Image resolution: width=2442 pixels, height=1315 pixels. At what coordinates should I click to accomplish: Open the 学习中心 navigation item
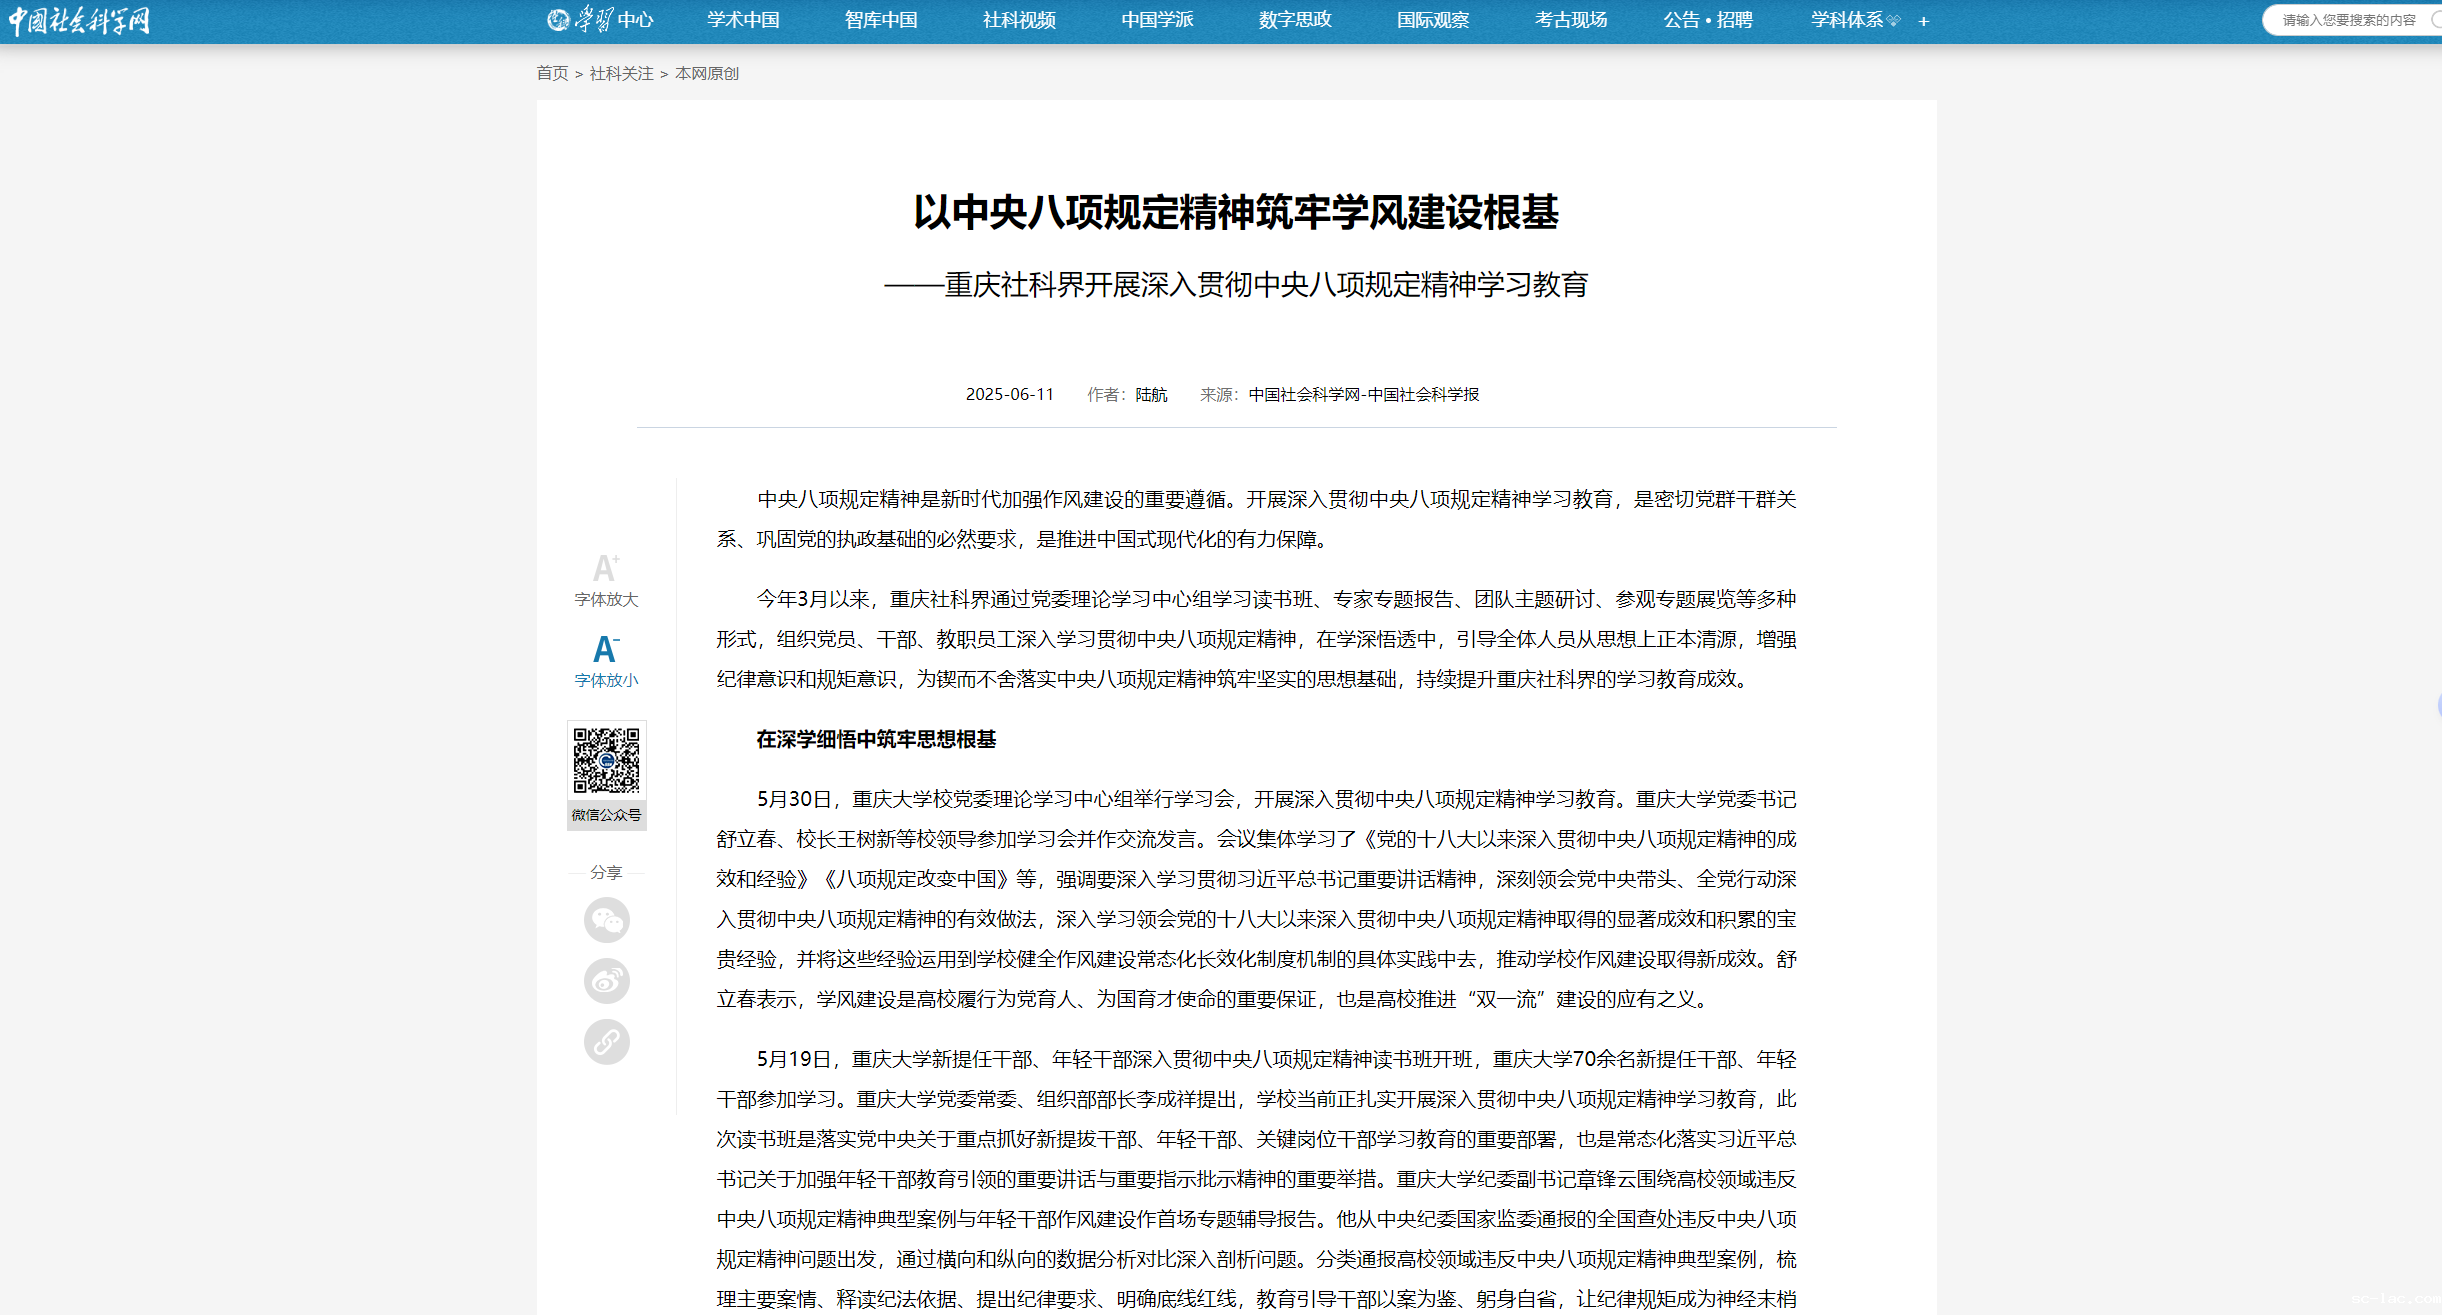click(600, 20)
